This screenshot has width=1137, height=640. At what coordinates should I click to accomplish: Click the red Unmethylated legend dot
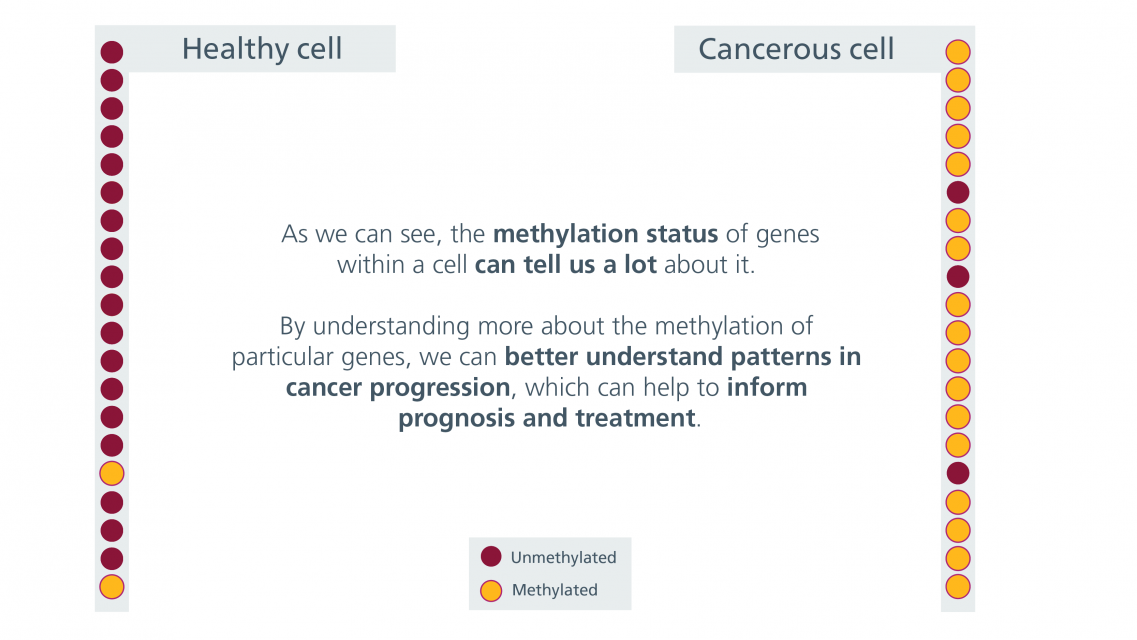(x=491, y=557)
